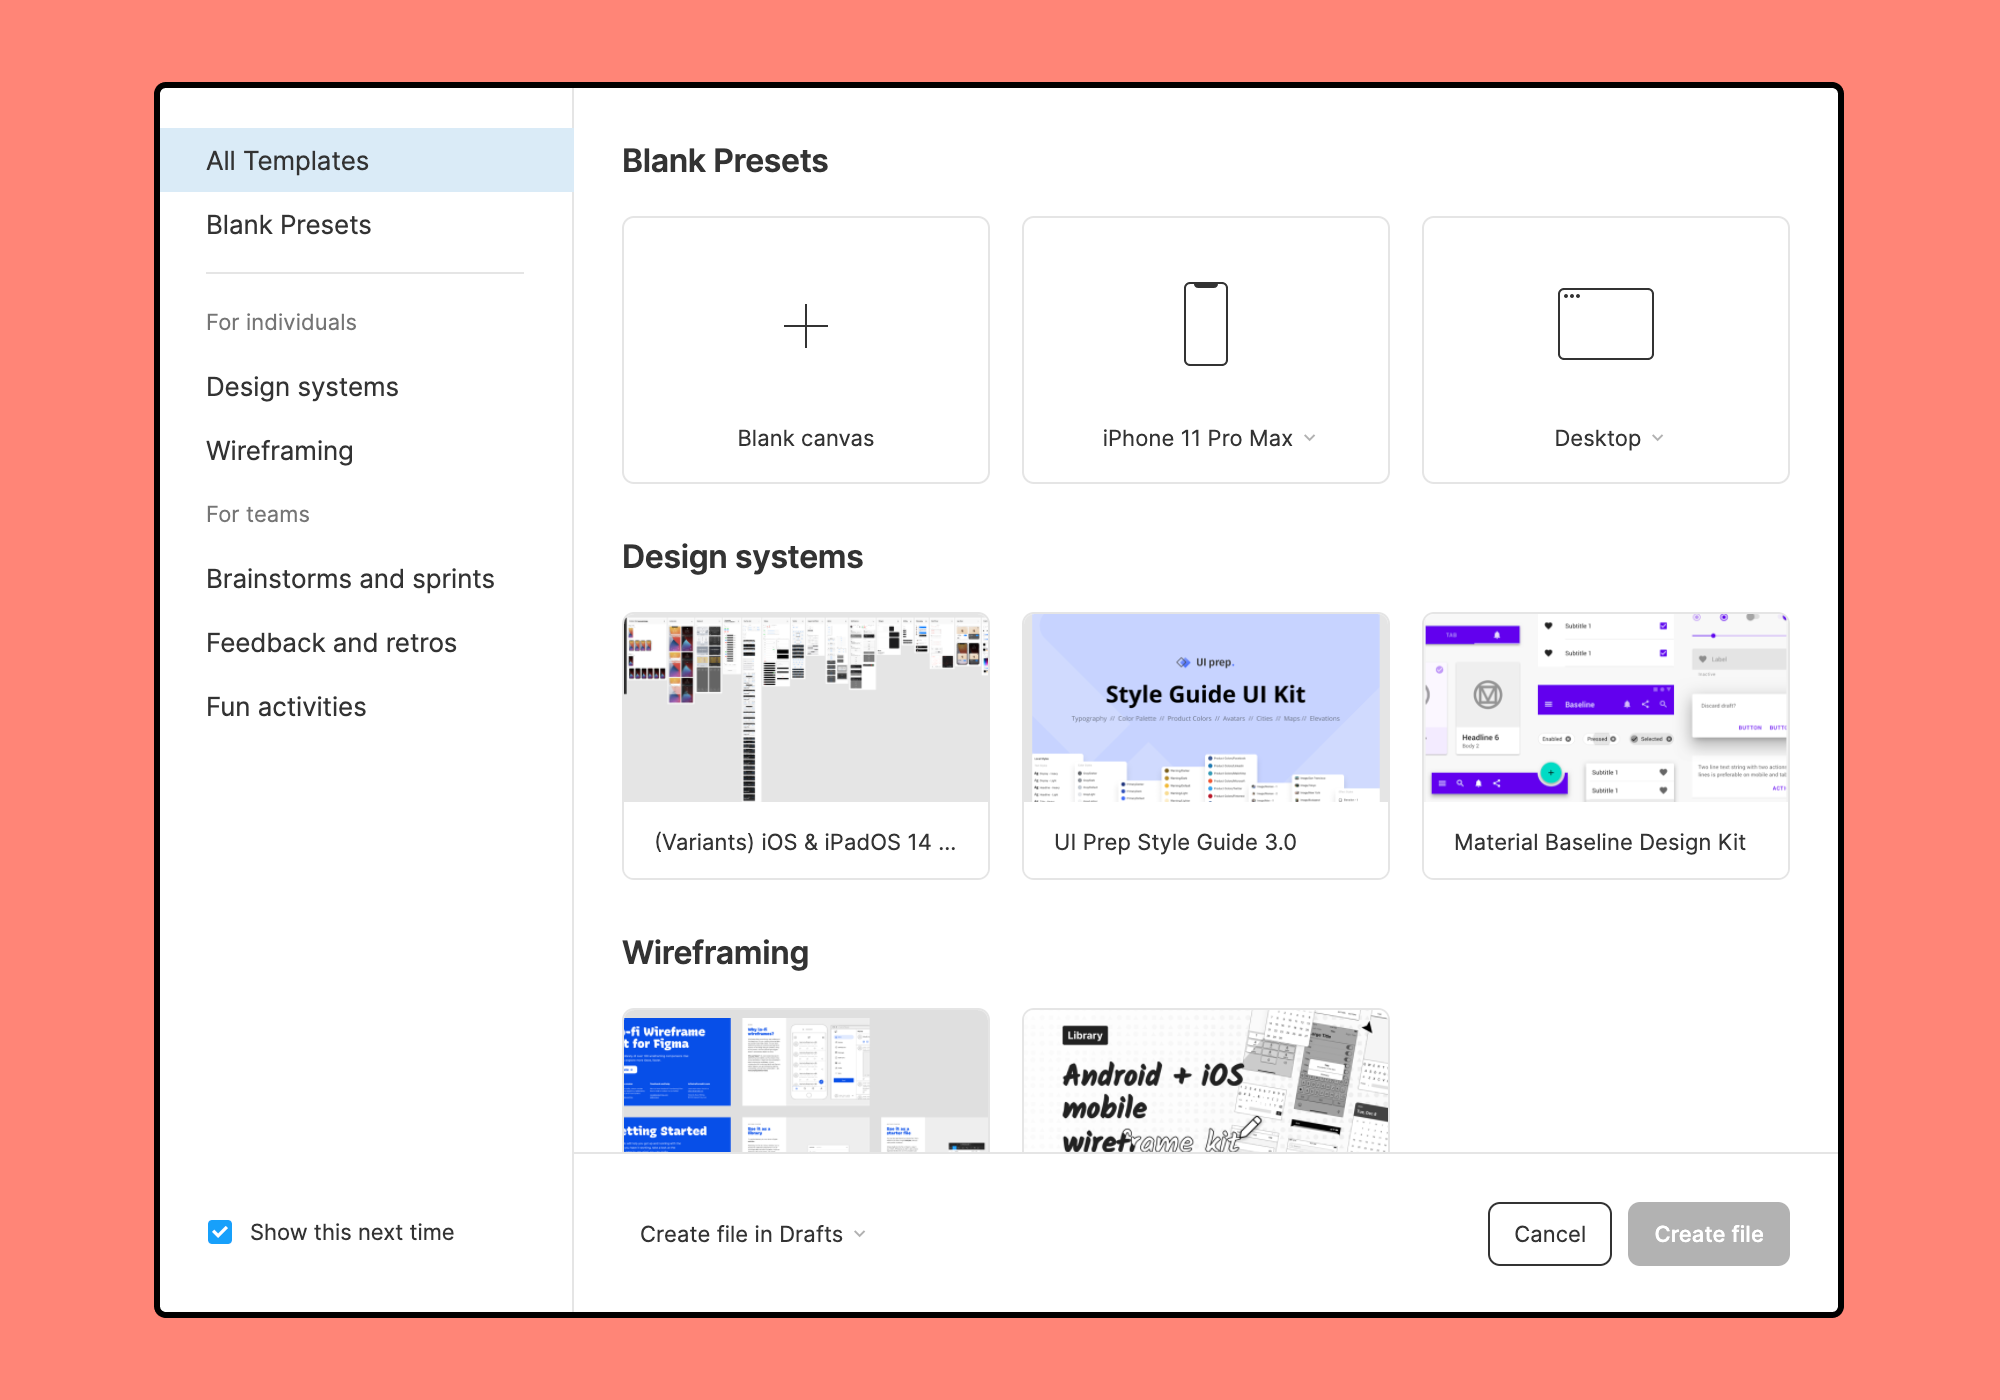Click the plus icon for Blank canvas
Screen dimensions: 2000x1400
pos(805,326)
